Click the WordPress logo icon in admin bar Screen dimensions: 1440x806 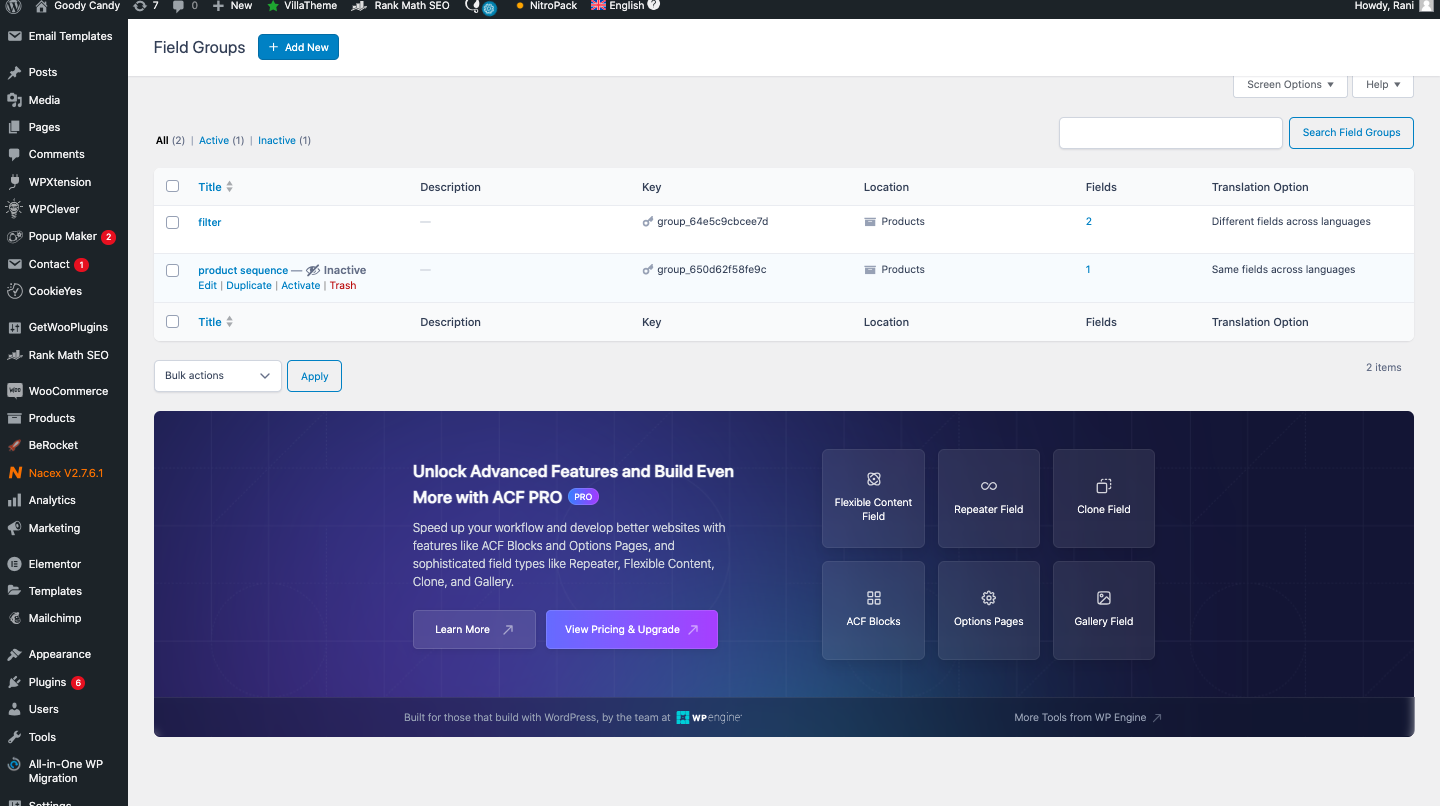[x=14, y=6]
